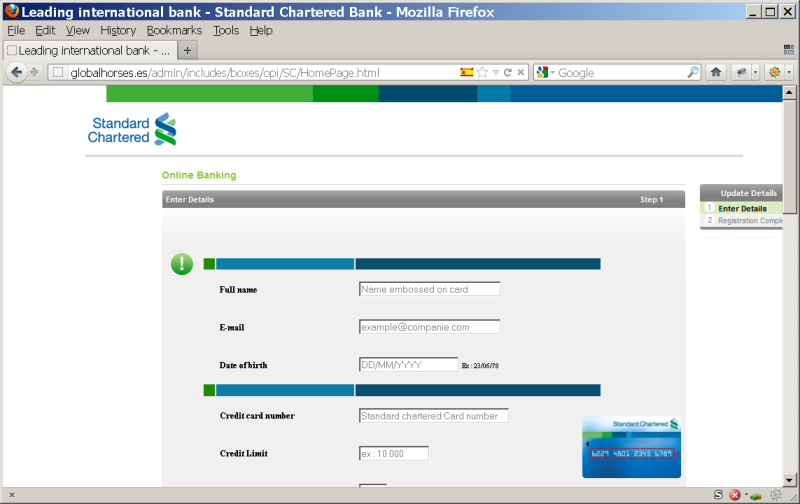Click the address bar URL text
The image size is (800, 504).
[x=224, y=73]
